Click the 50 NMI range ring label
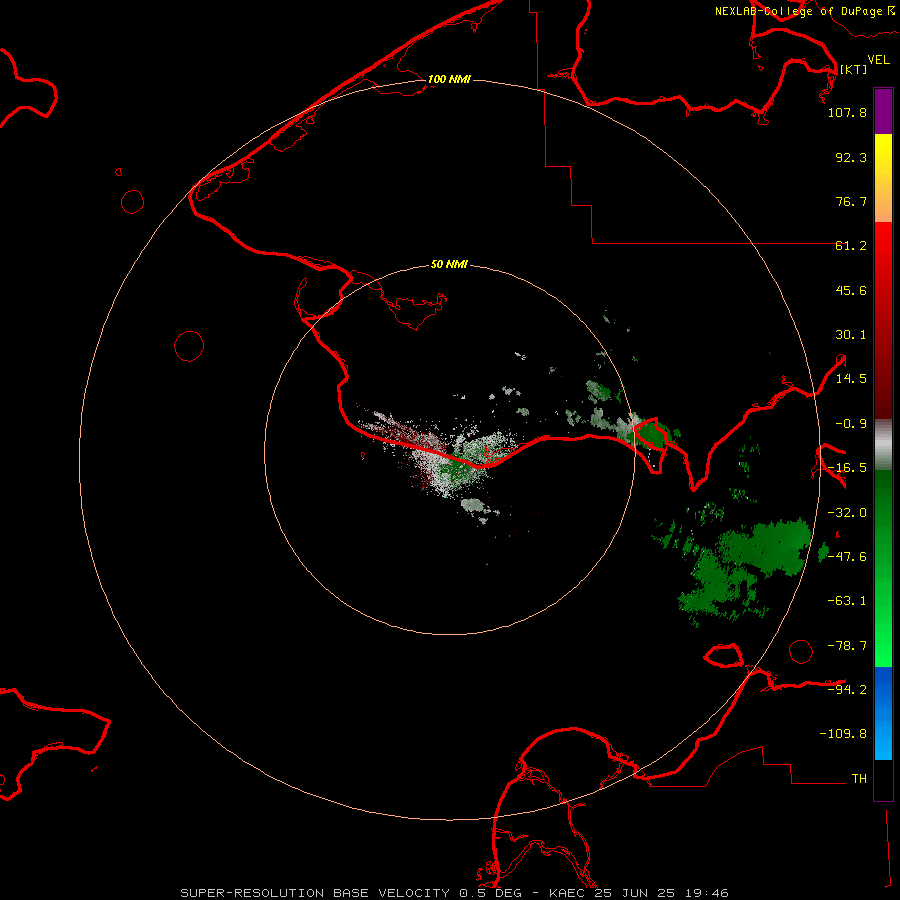The height and width of the screenshot is (900, 900). pyautogui.click(x=449, y=264)
